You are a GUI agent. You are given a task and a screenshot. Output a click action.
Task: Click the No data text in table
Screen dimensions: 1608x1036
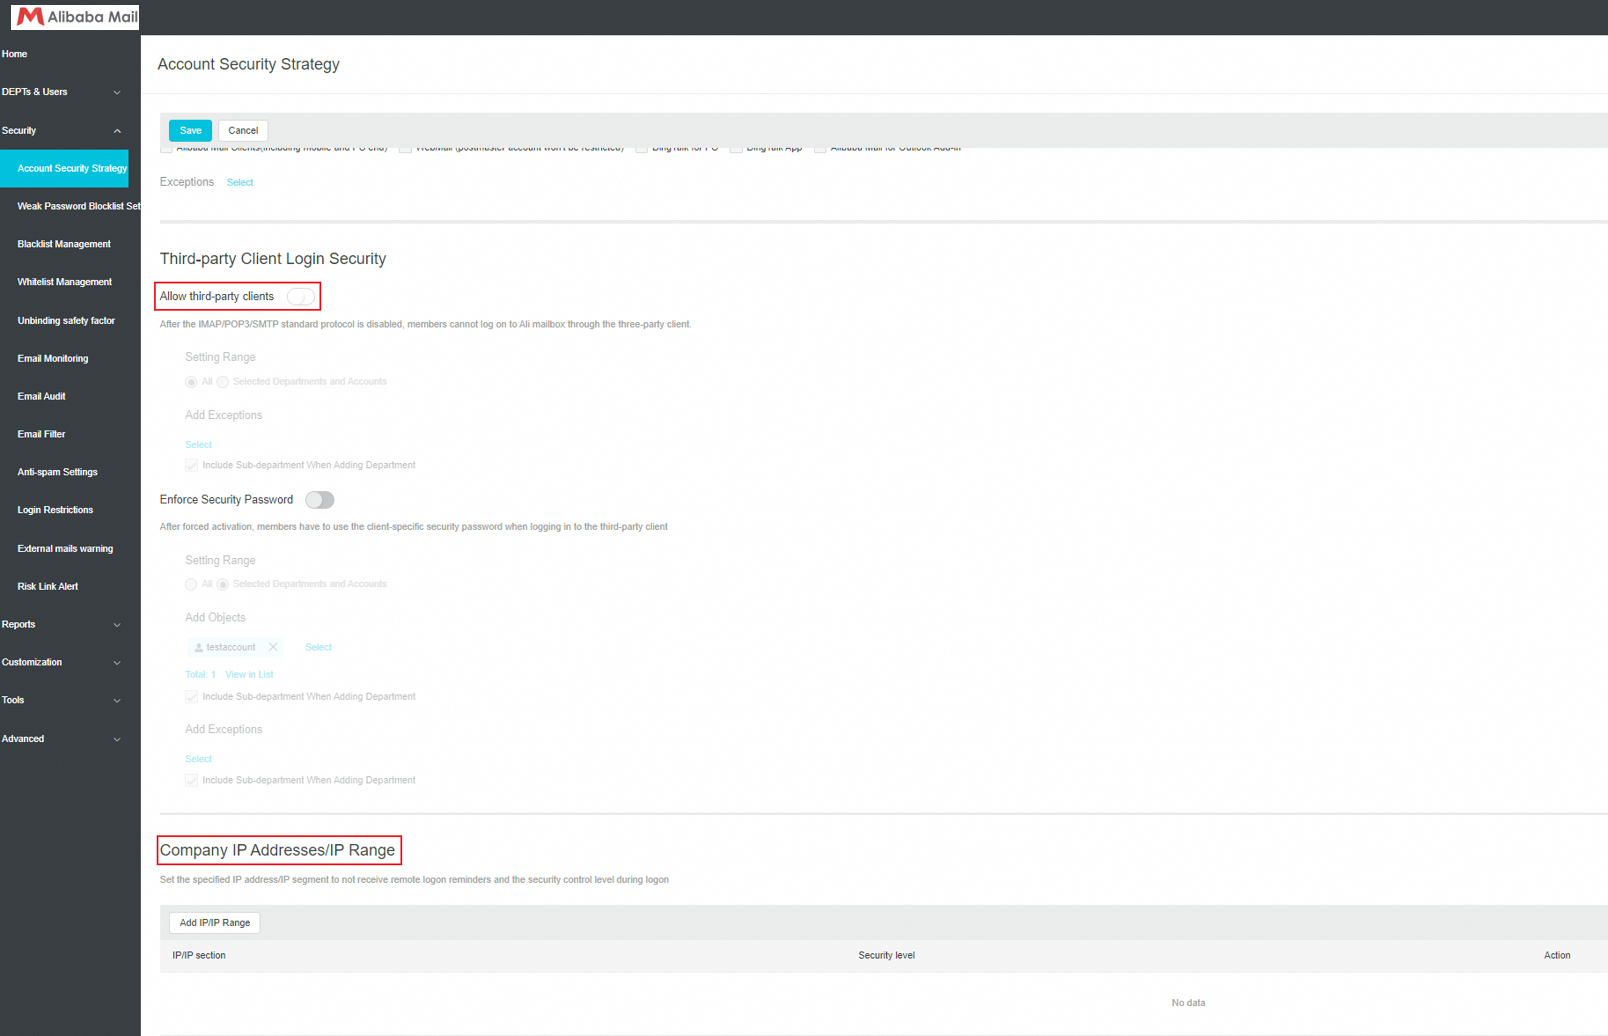coord(1188,1003)
